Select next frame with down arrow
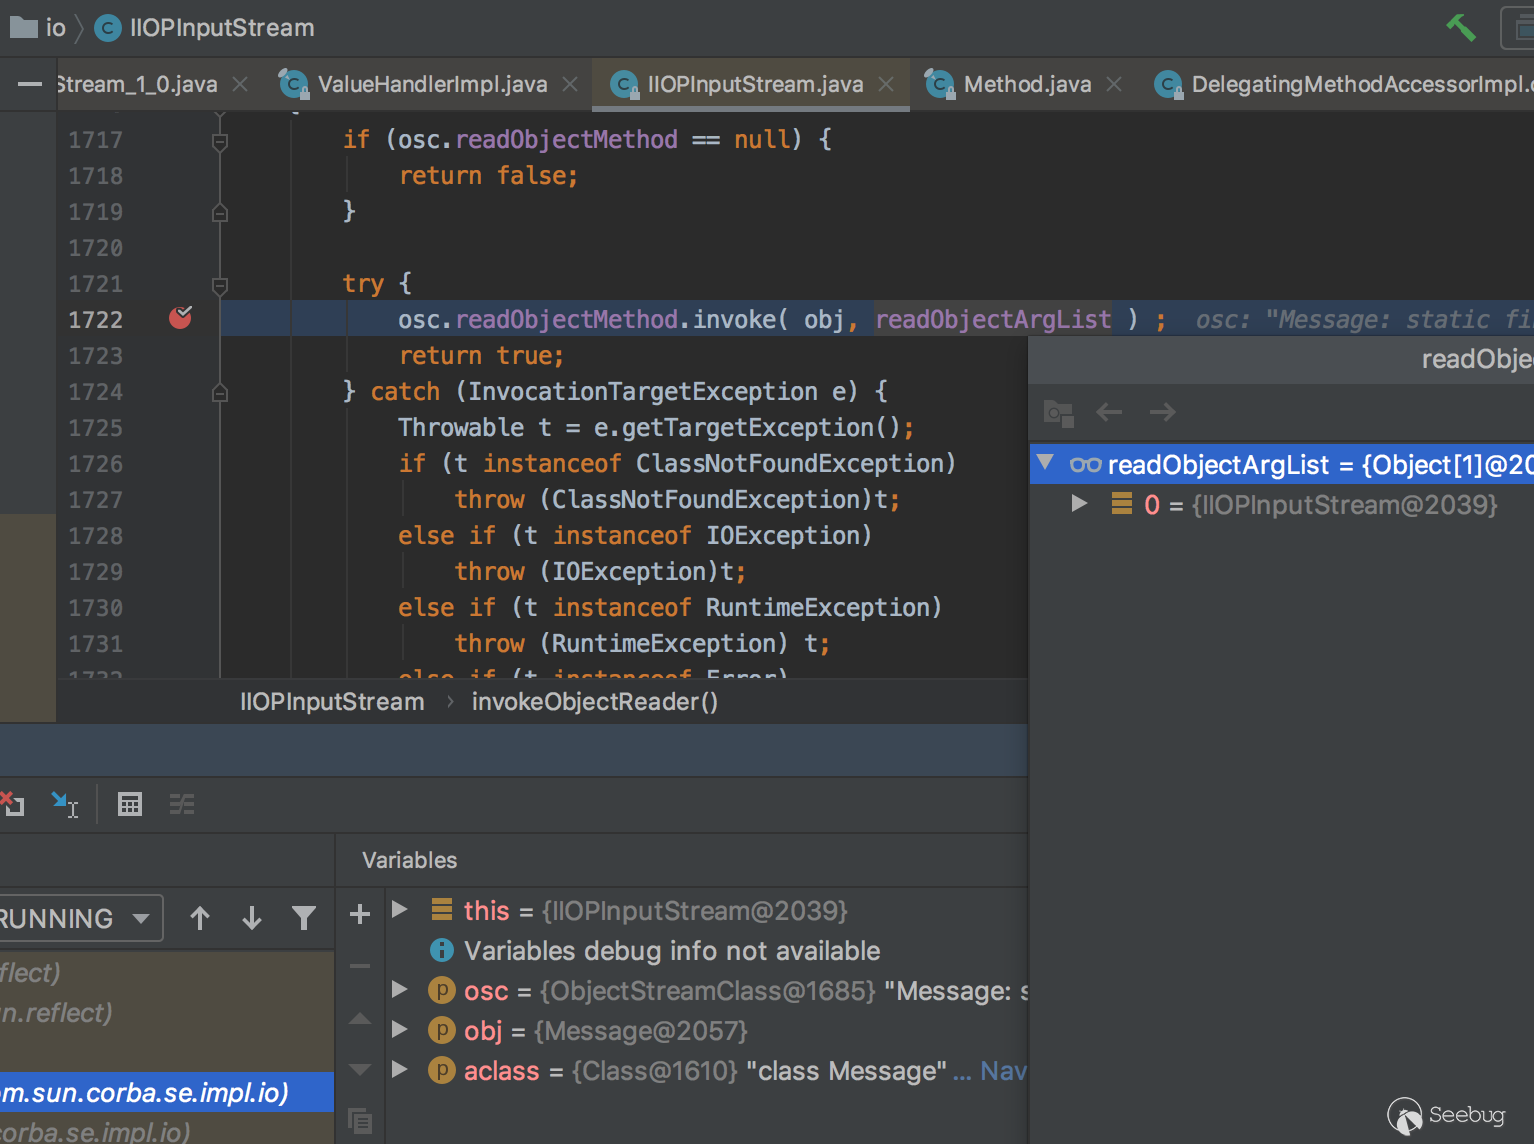This screenshot has height=1144, width=1534. [x=252, y=918]
